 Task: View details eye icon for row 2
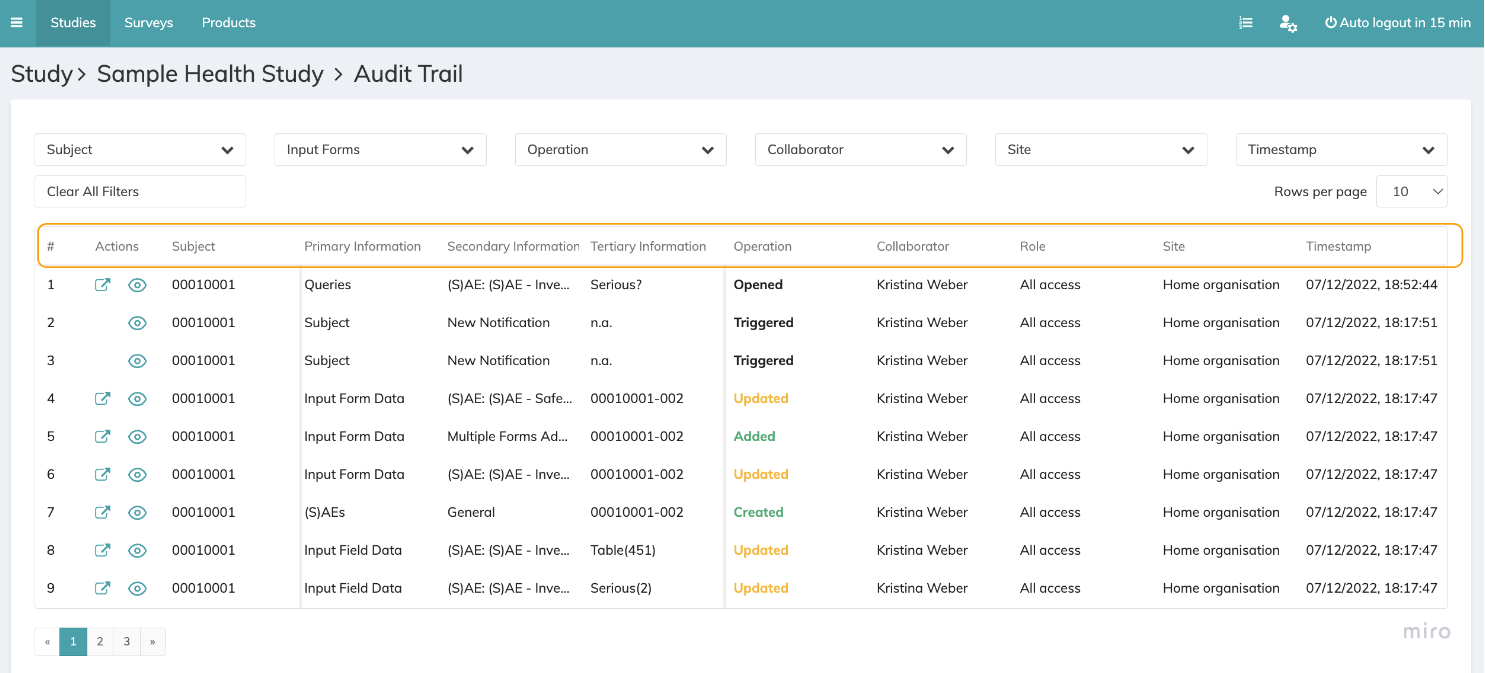138,323
